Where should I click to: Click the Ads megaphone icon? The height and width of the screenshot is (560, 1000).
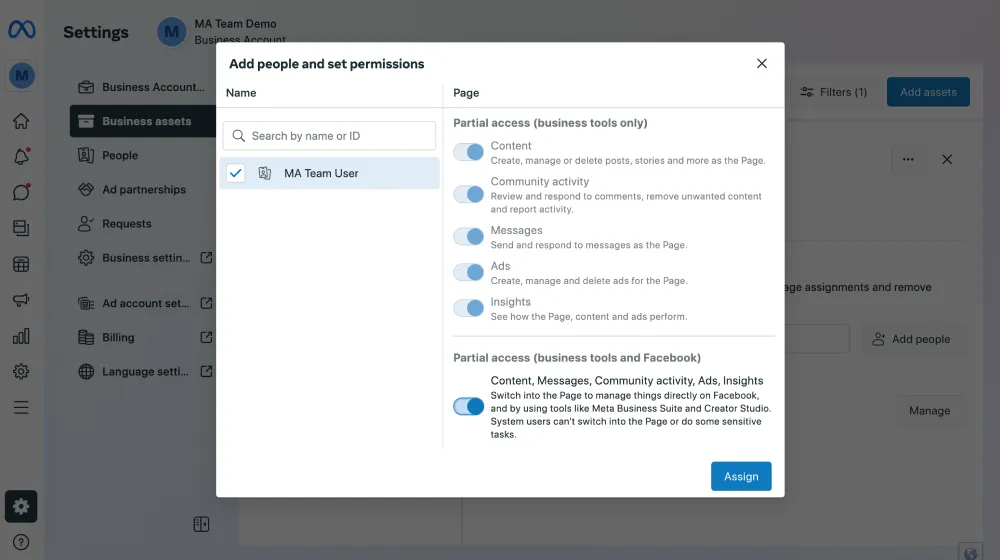(21, 300)
